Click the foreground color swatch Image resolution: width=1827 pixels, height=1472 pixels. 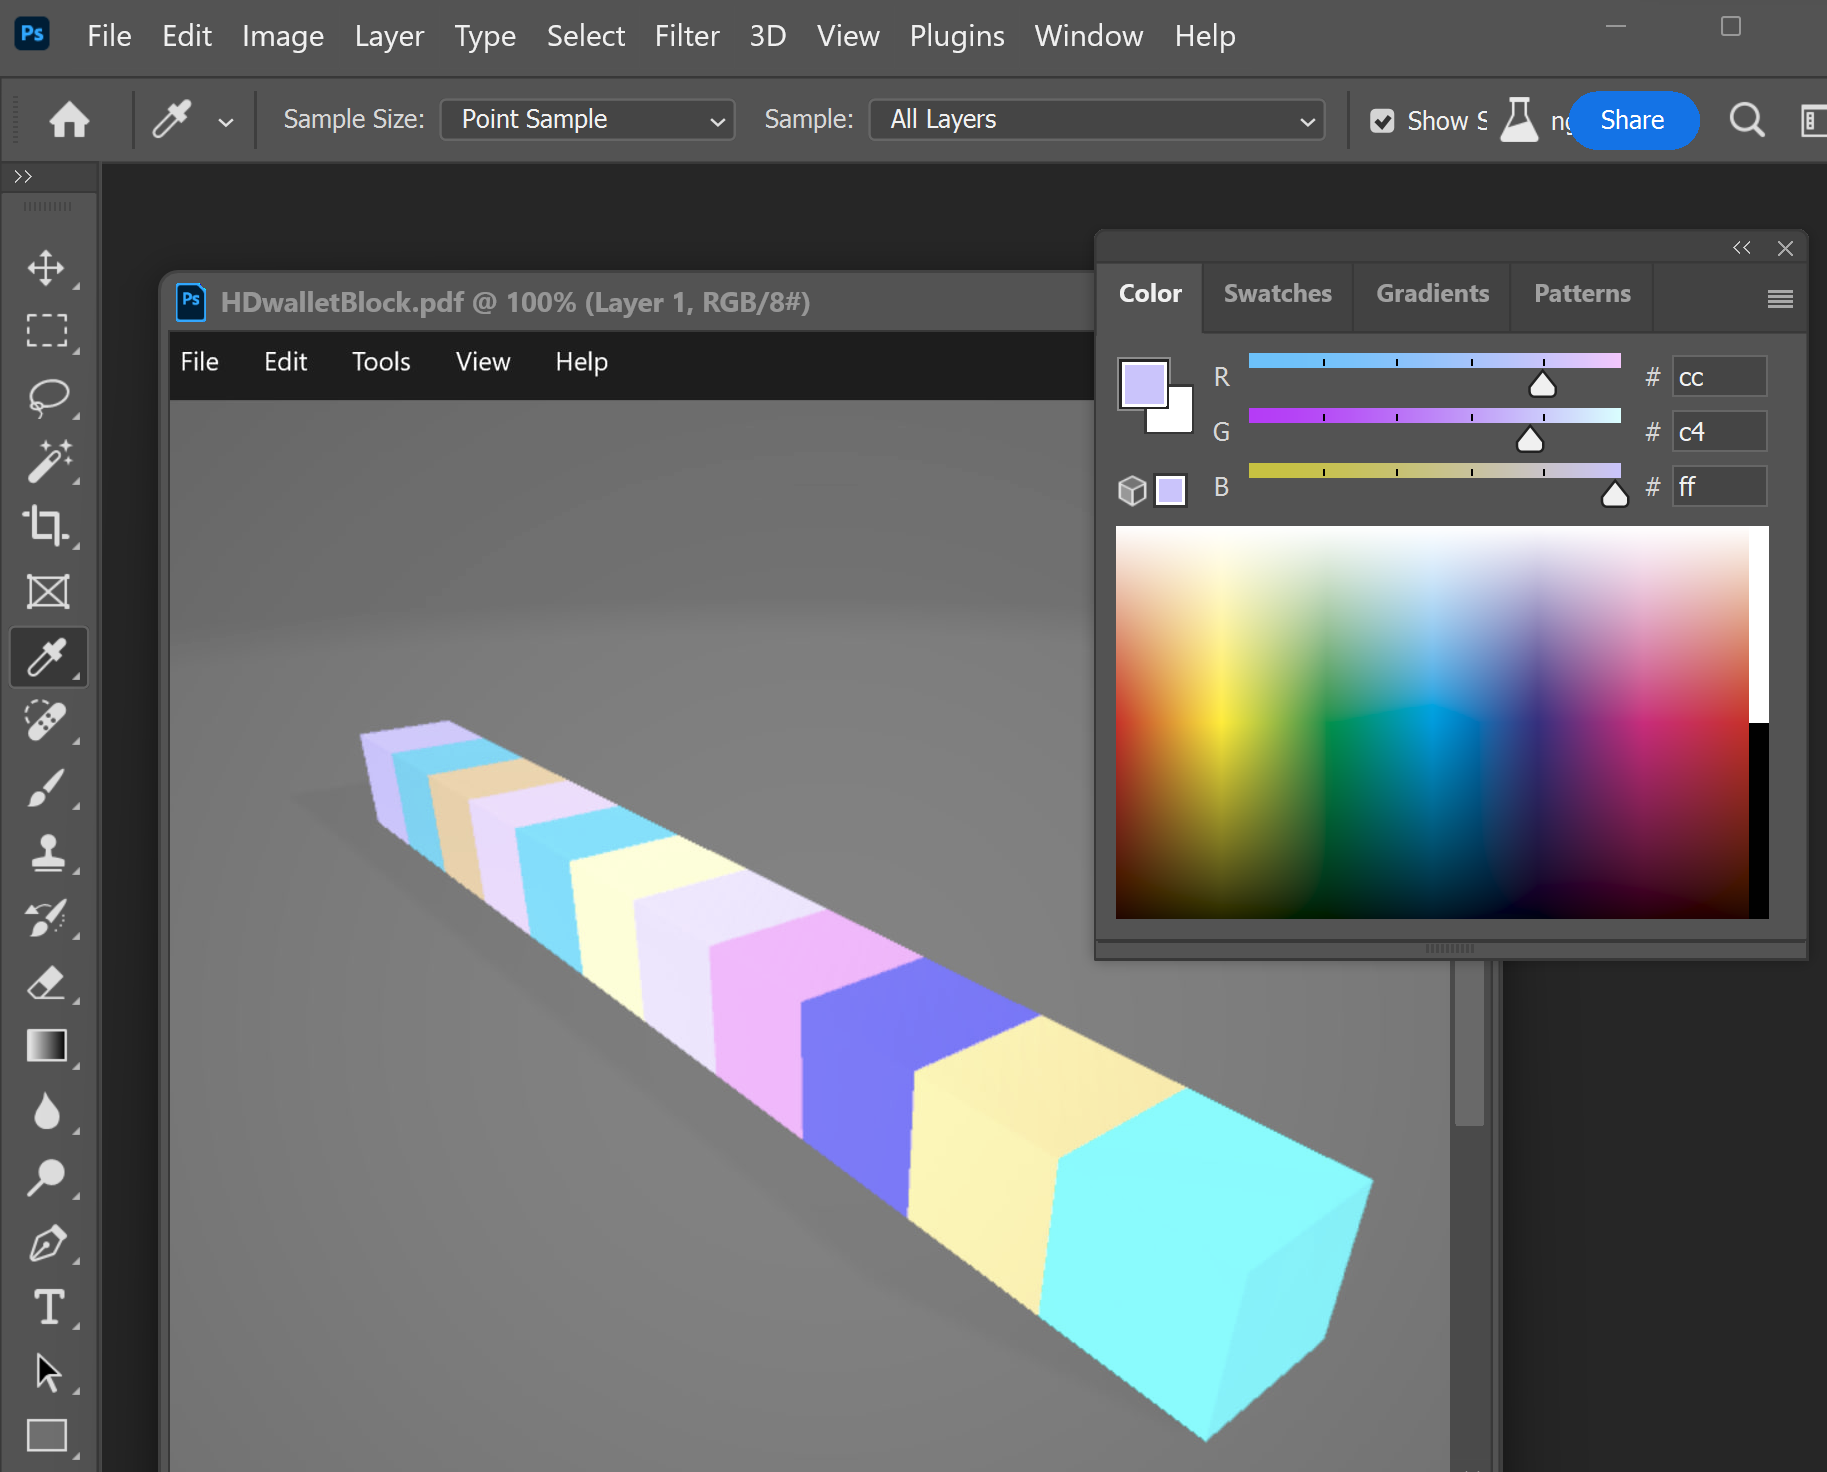(x=1144, y=384)
